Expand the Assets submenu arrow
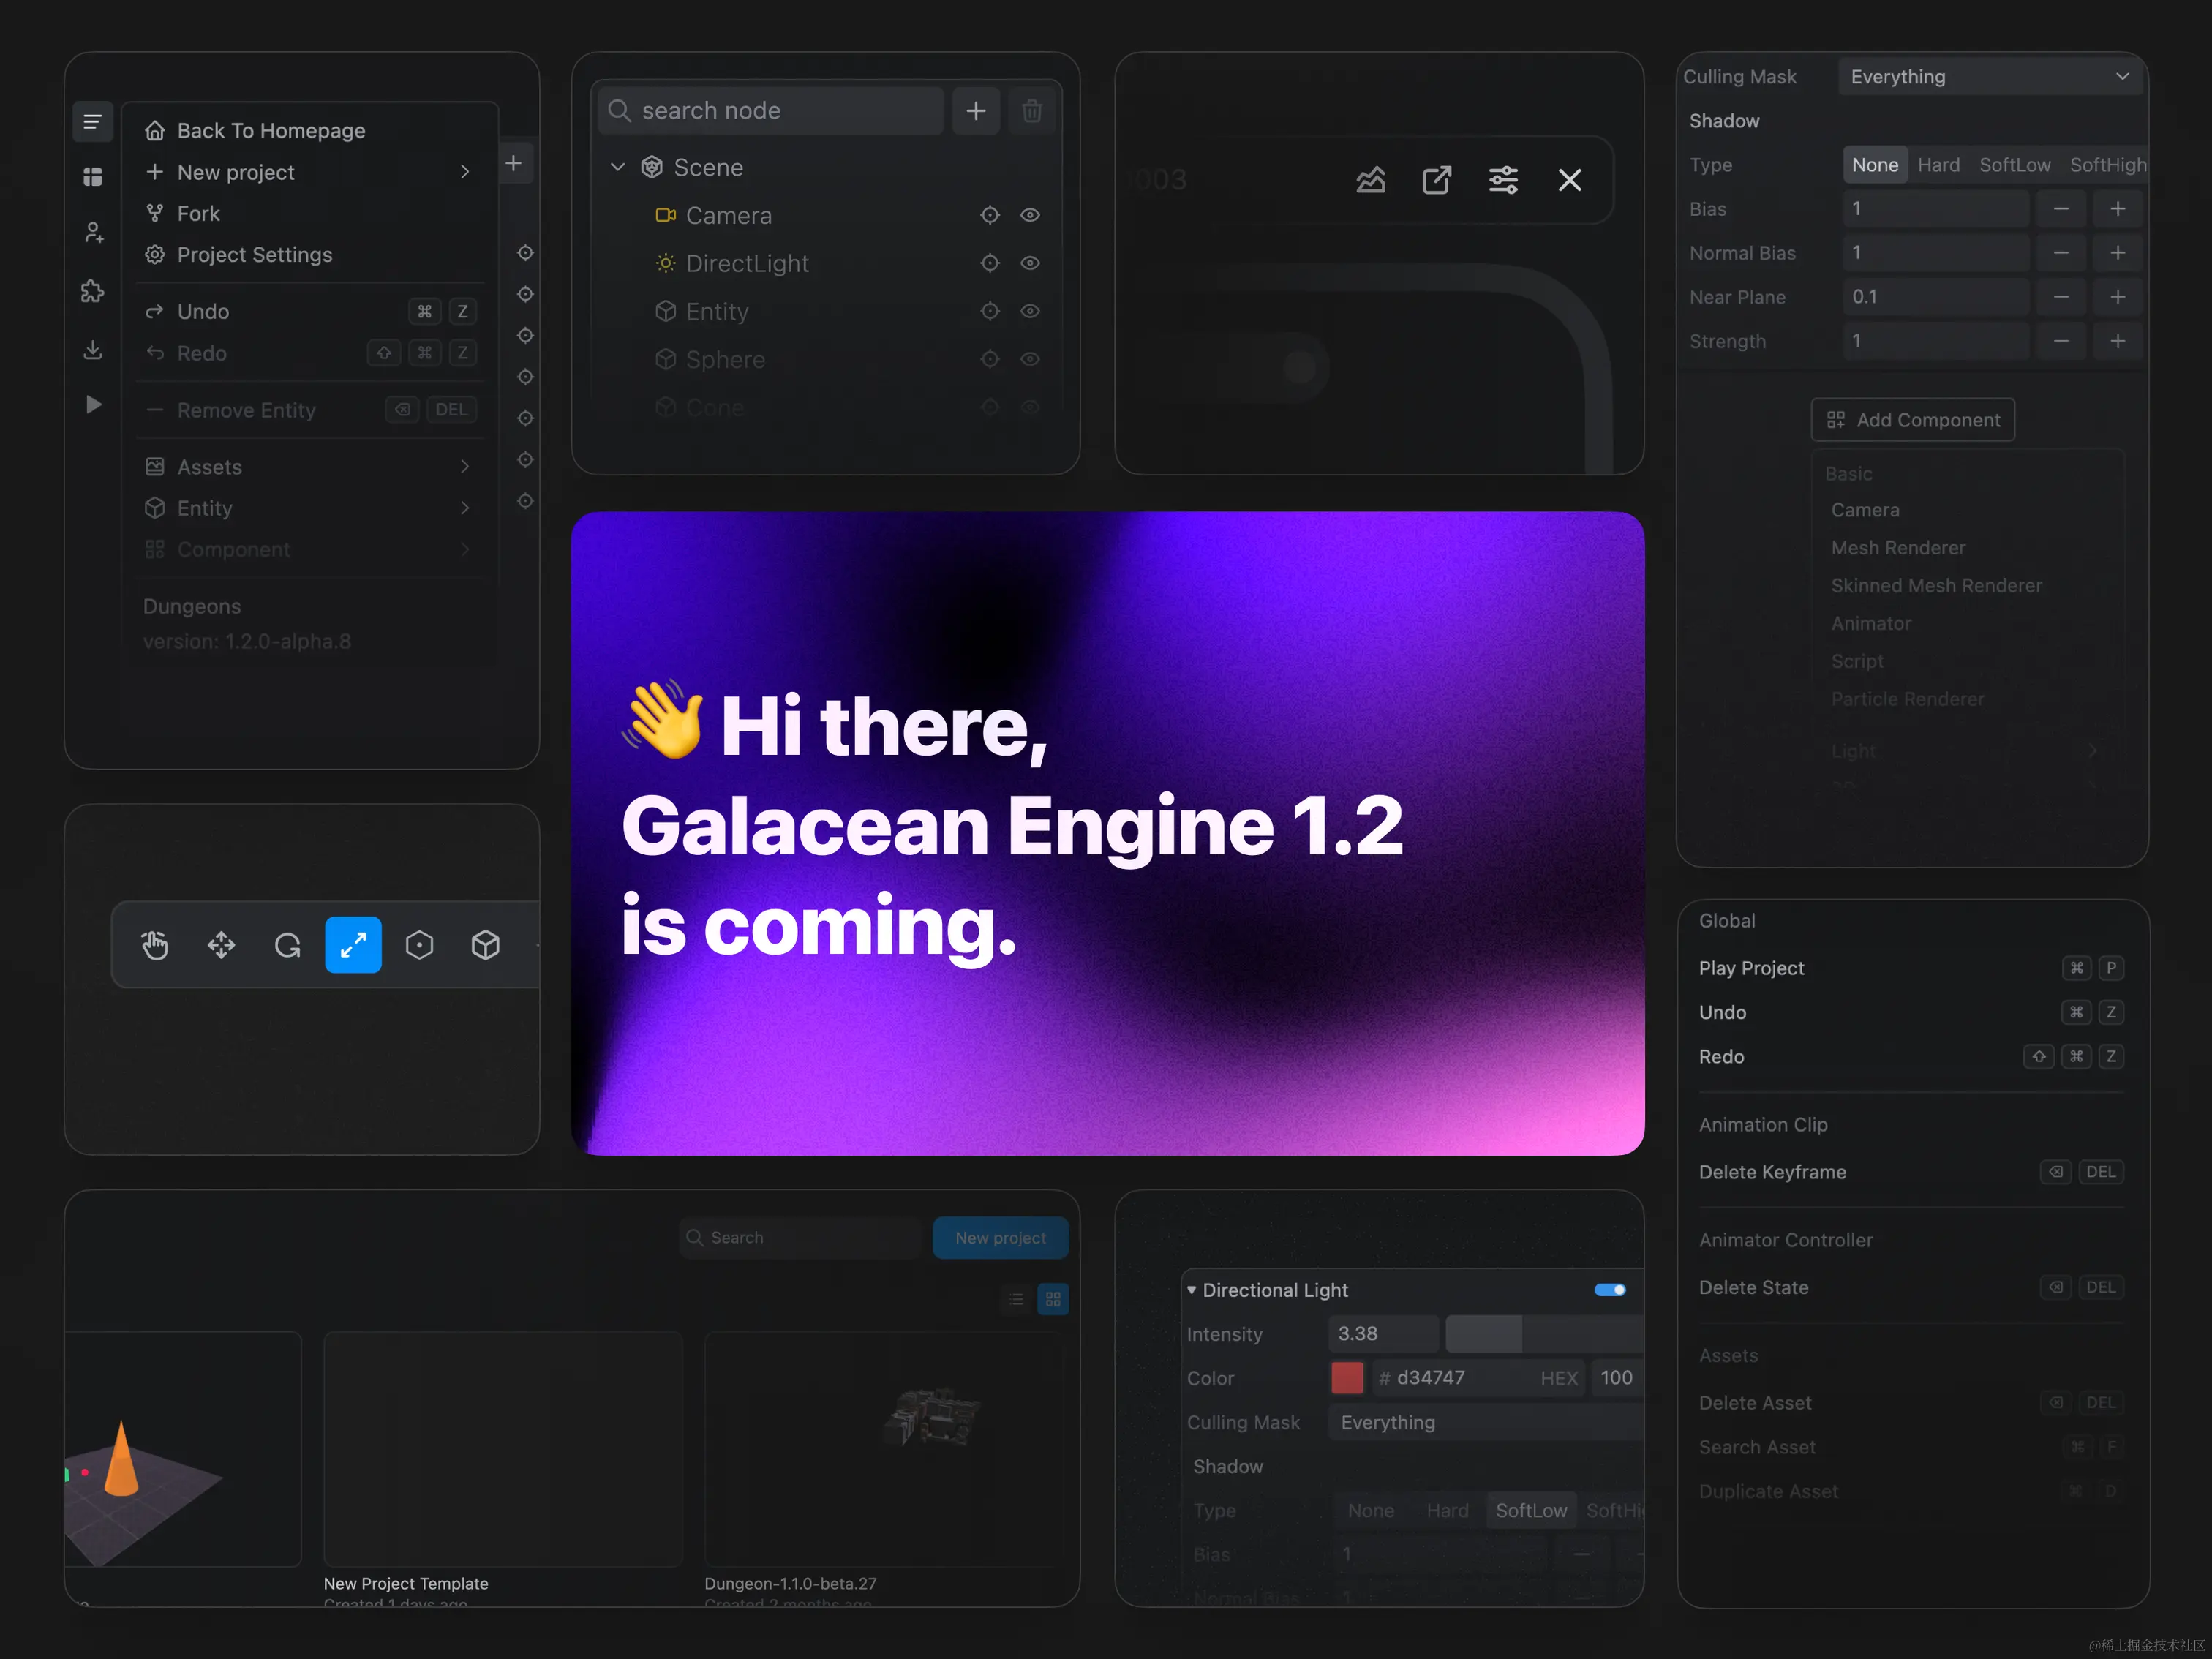This screenshot has width=2212, height=1659. click(x=465, y=467)
